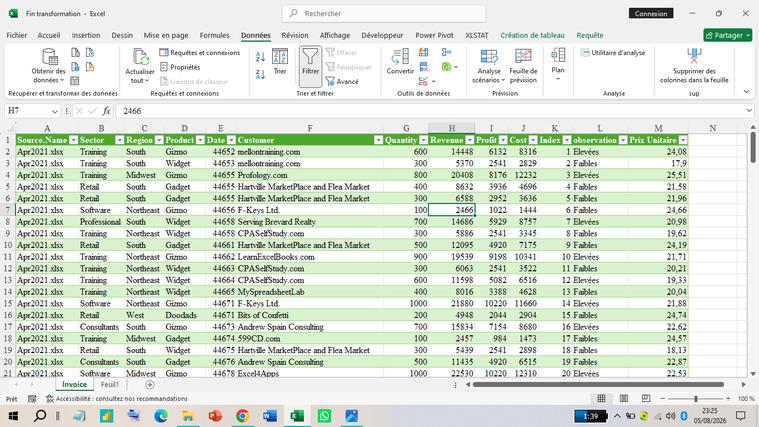The image size is (759, 427).
Task: Open the Sector column filter dropdown
Action: pos(119,140)
